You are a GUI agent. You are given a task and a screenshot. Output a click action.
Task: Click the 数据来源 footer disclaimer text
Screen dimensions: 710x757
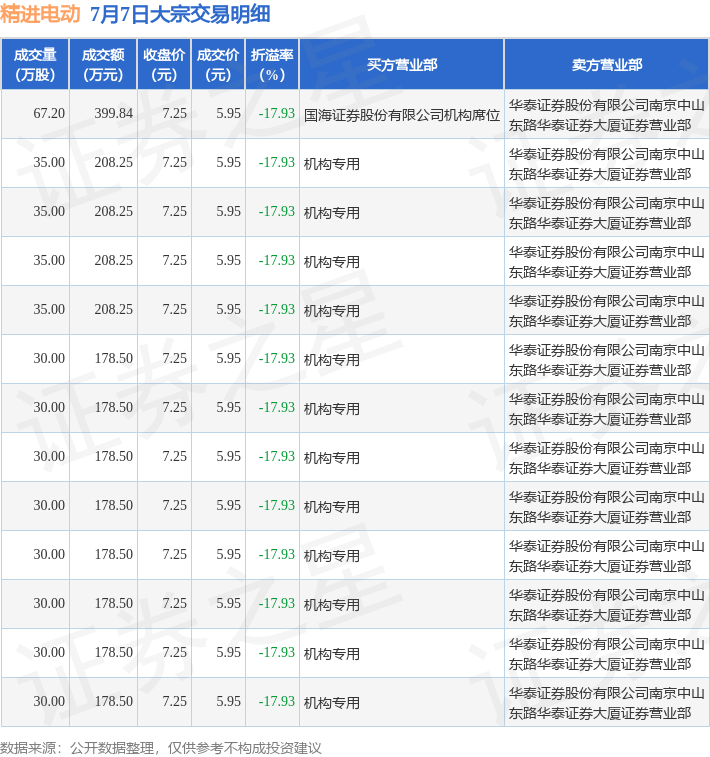(x=161, y=748)
